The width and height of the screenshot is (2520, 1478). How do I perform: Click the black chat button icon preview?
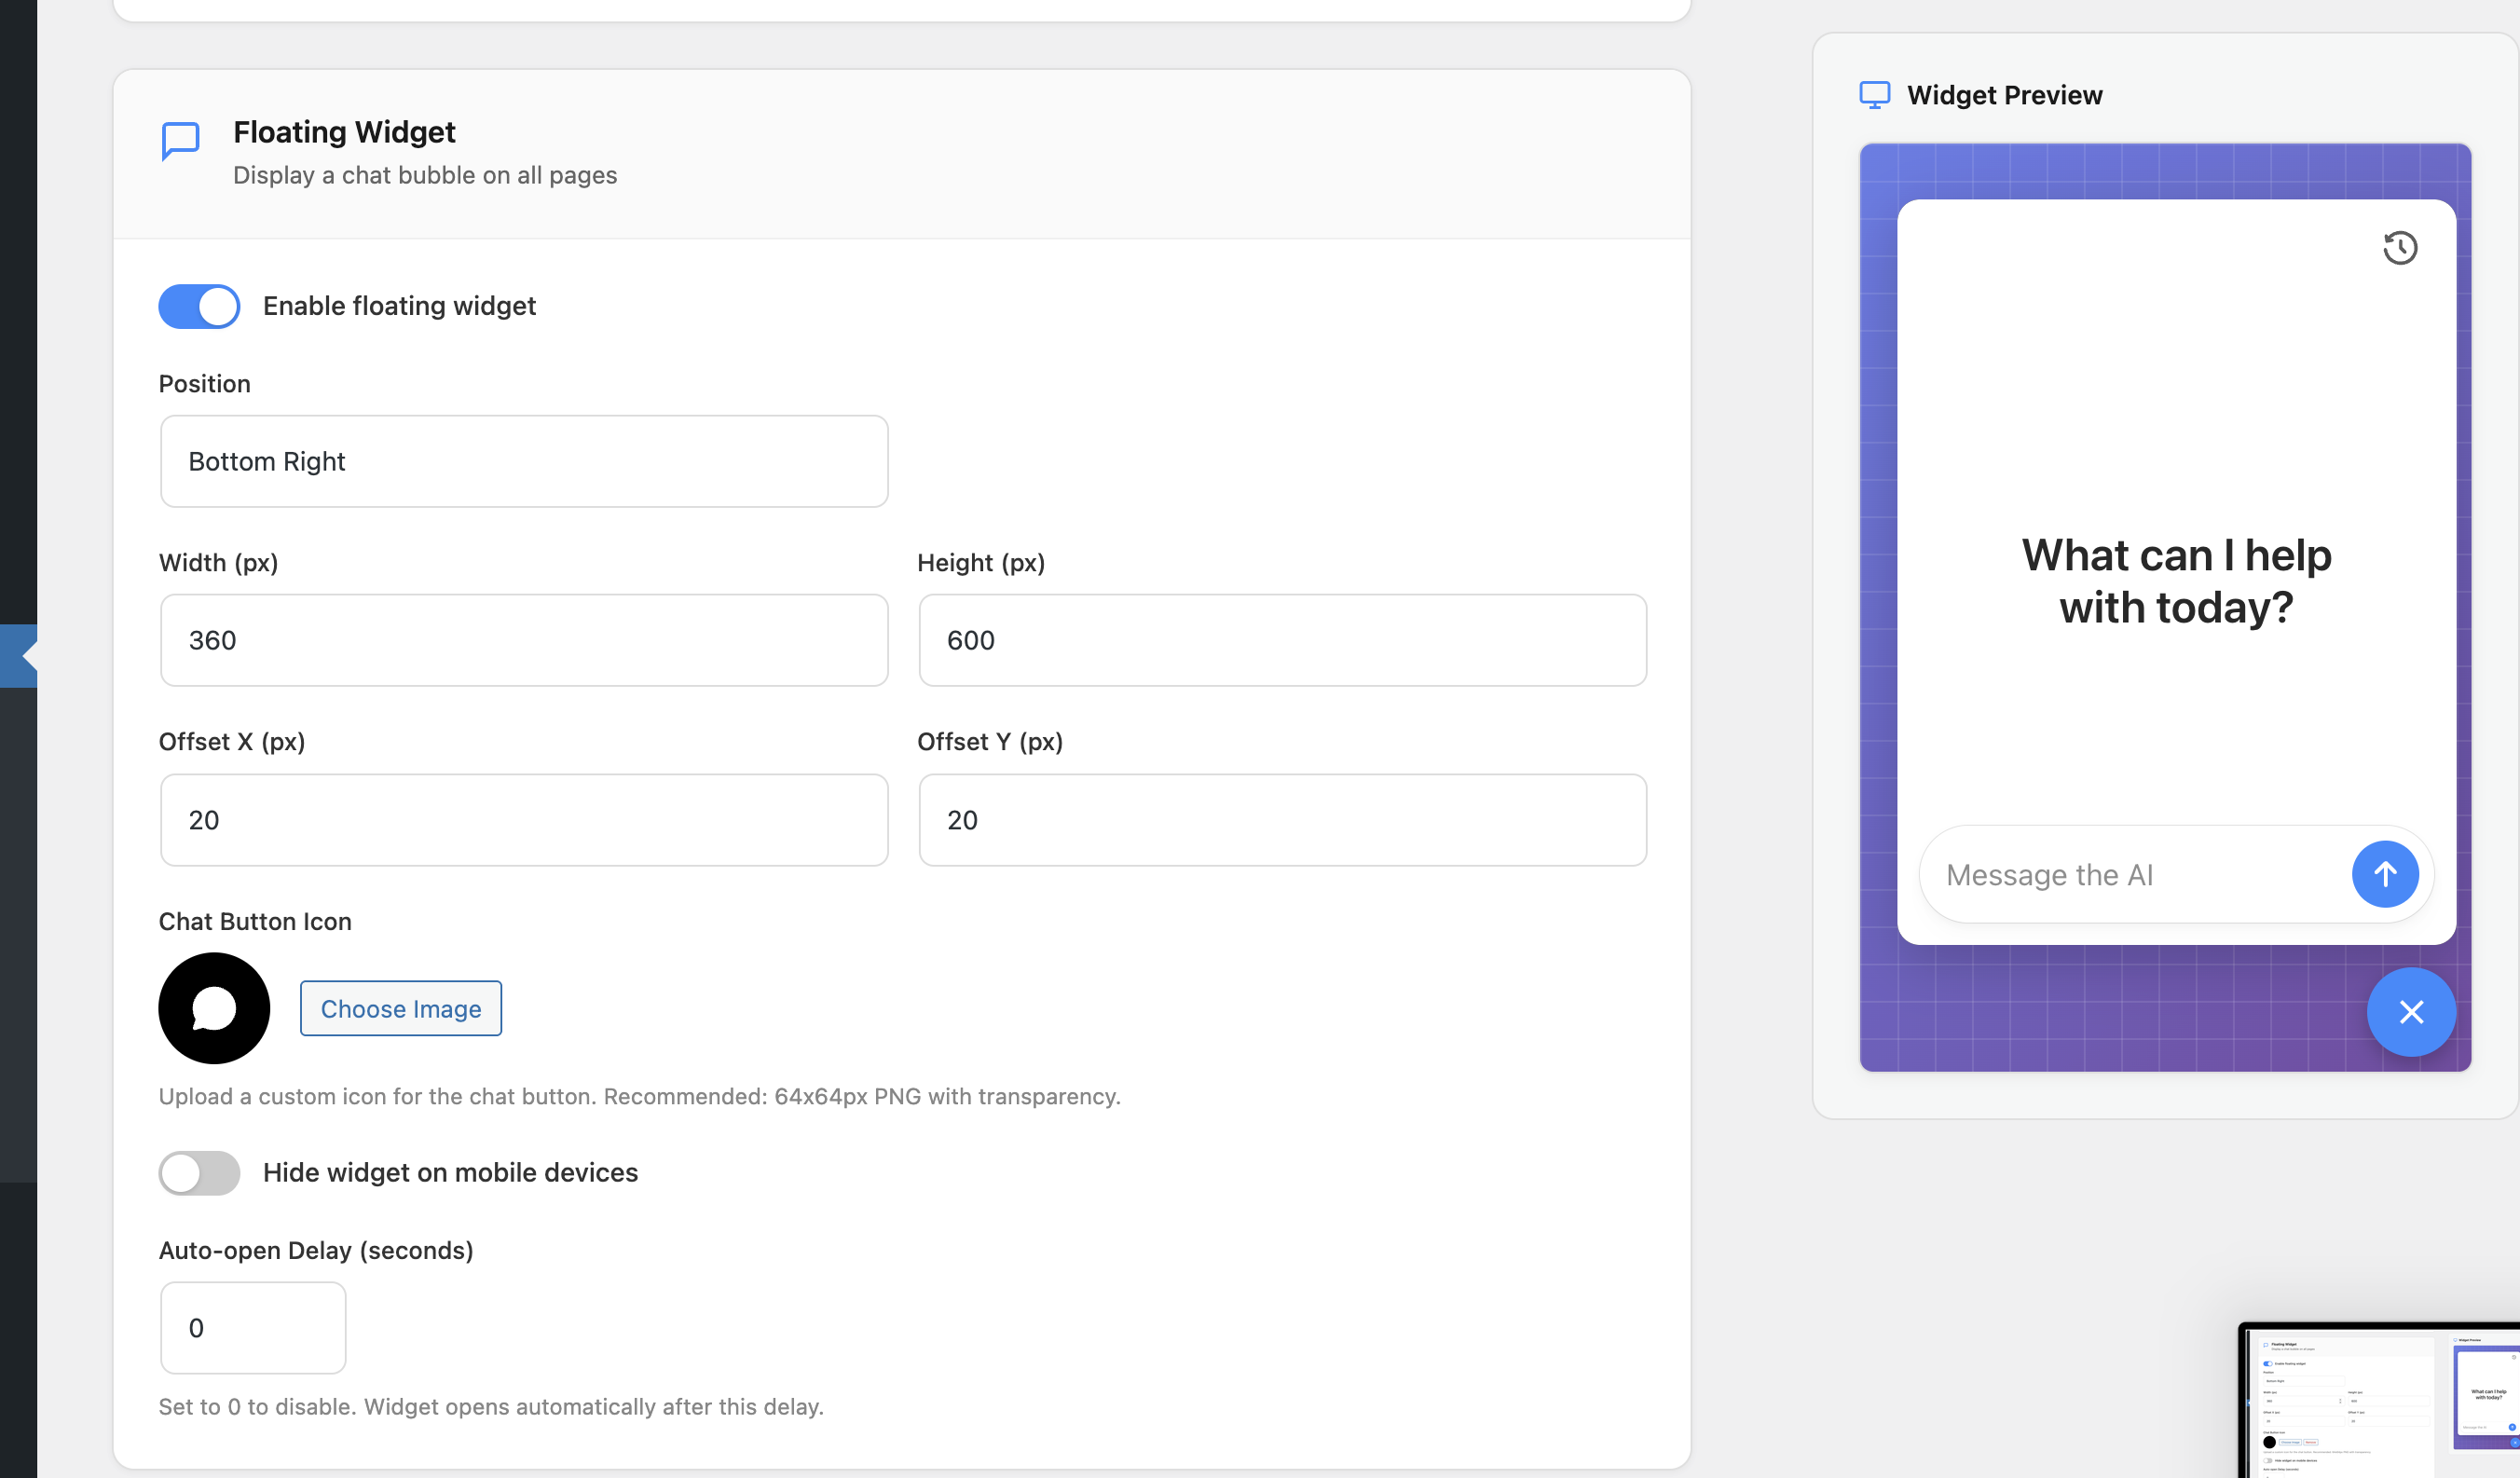(x=214, y=1008)
